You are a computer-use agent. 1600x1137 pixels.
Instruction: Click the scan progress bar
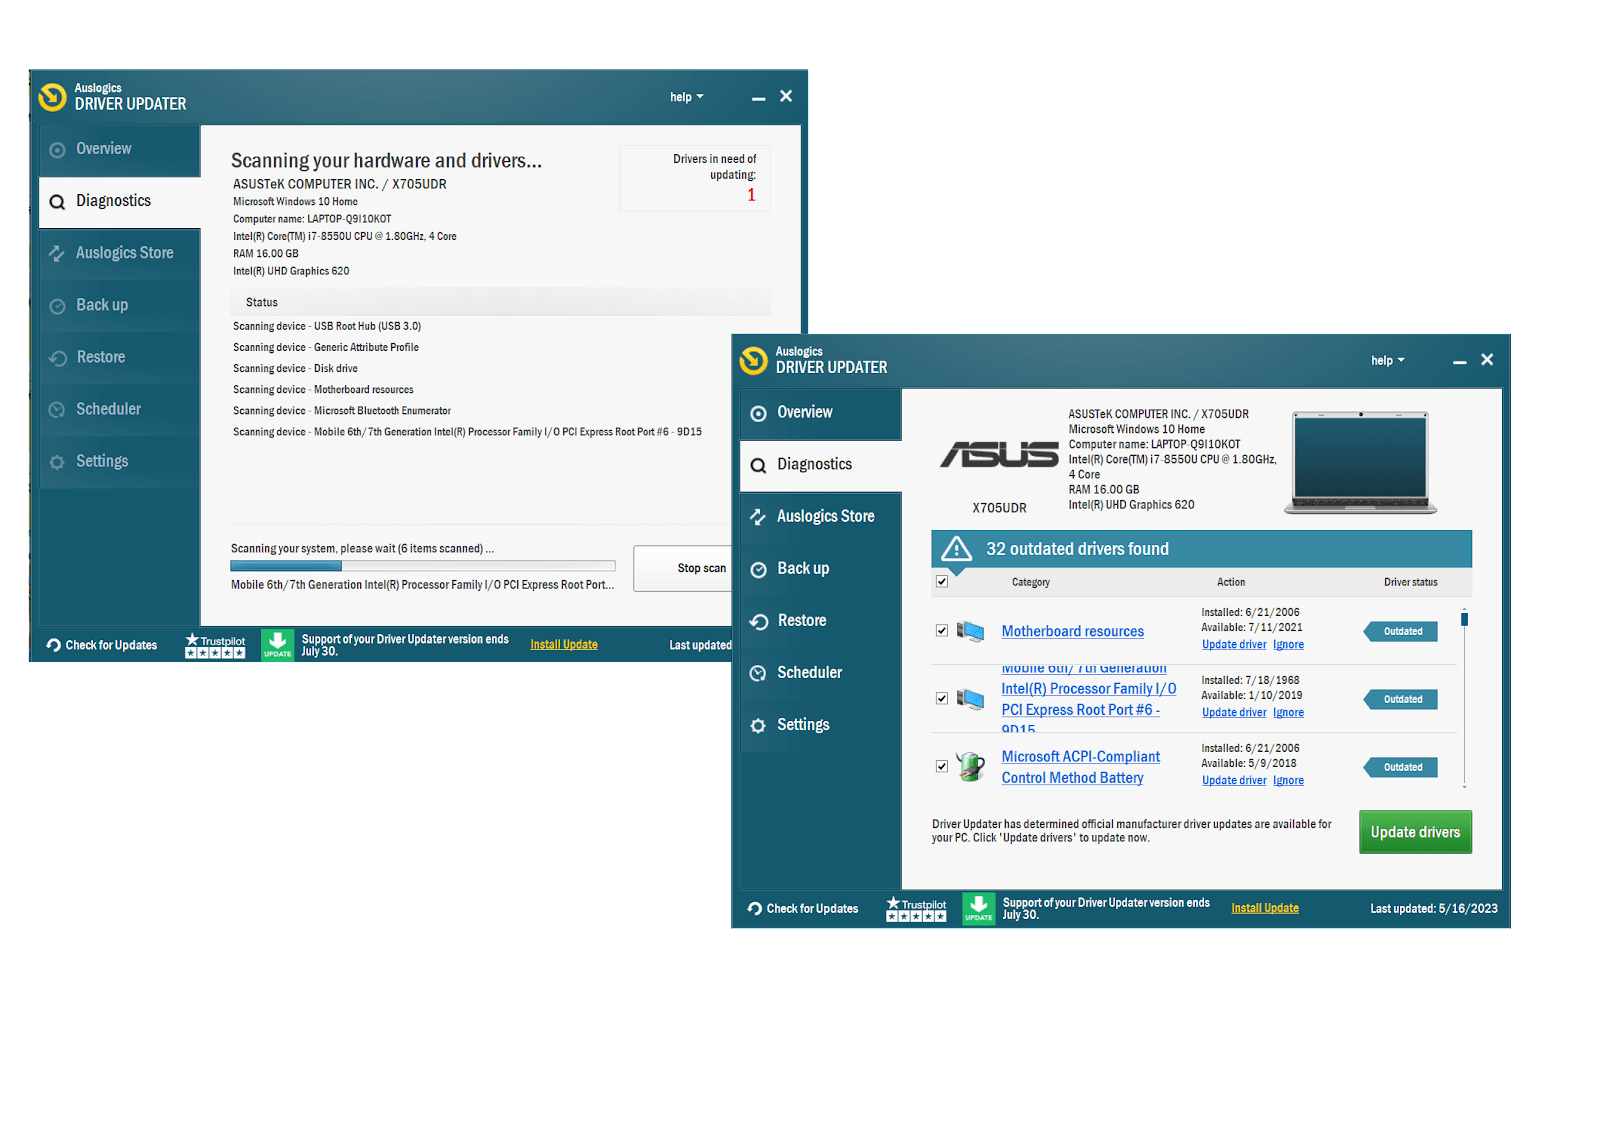(x=423, y=566)
